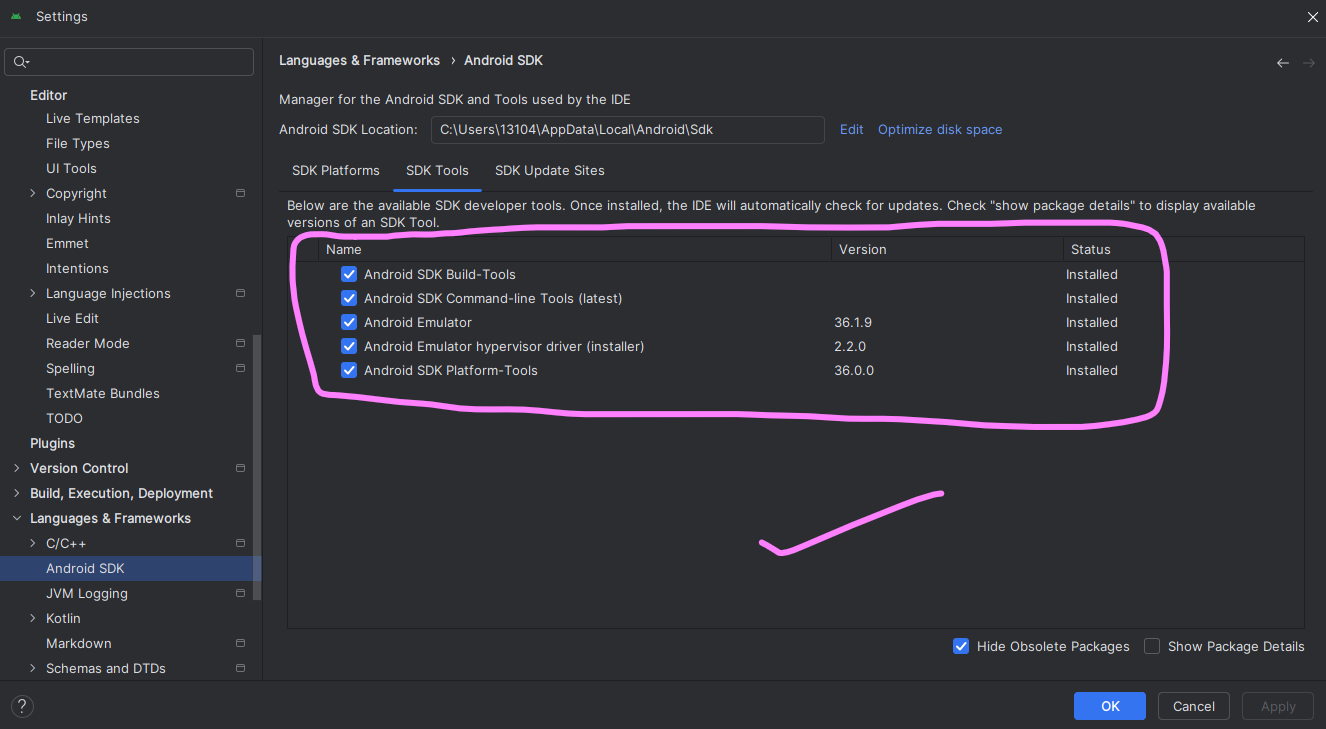Click the help question mark icon
Screen dimensions: 1326x729
pyautogui.click(x=22, y=706)
